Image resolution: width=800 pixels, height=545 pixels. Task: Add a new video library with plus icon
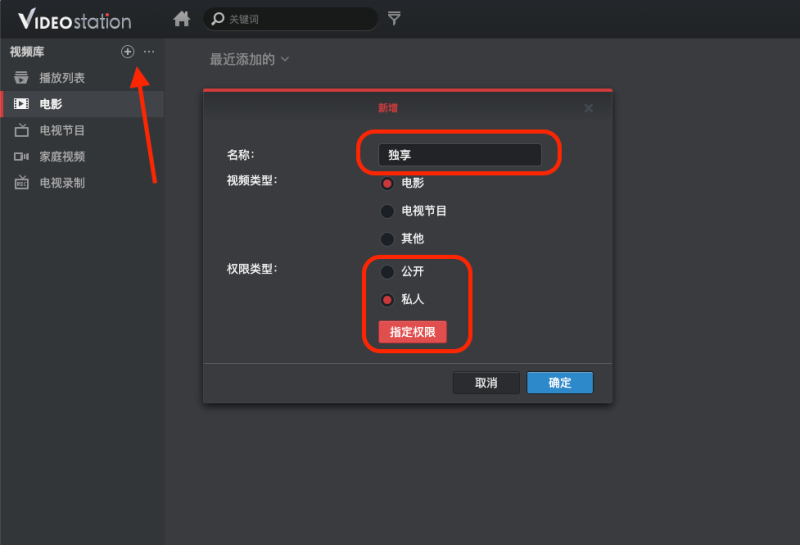click(128, 52)
